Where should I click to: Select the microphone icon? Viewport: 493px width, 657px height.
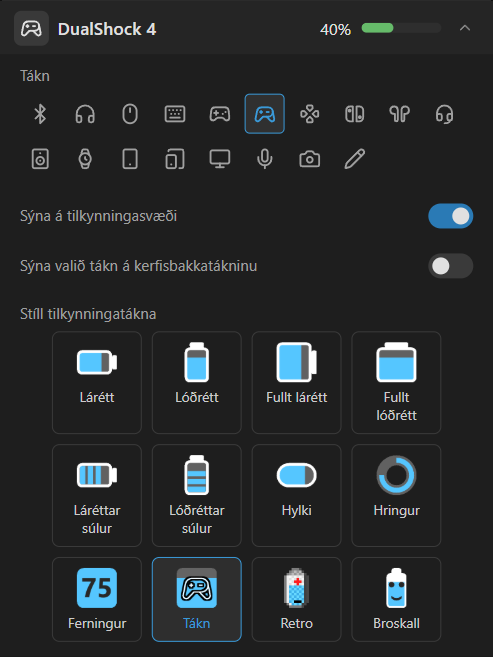click(x=265, y=159)
